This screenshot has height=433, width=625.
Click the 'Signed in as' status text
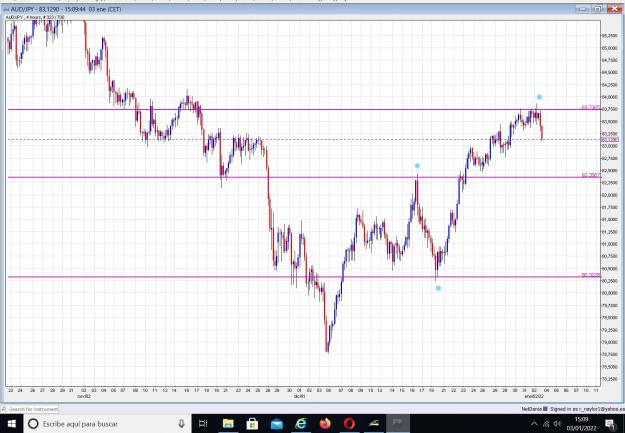point(586,409)
